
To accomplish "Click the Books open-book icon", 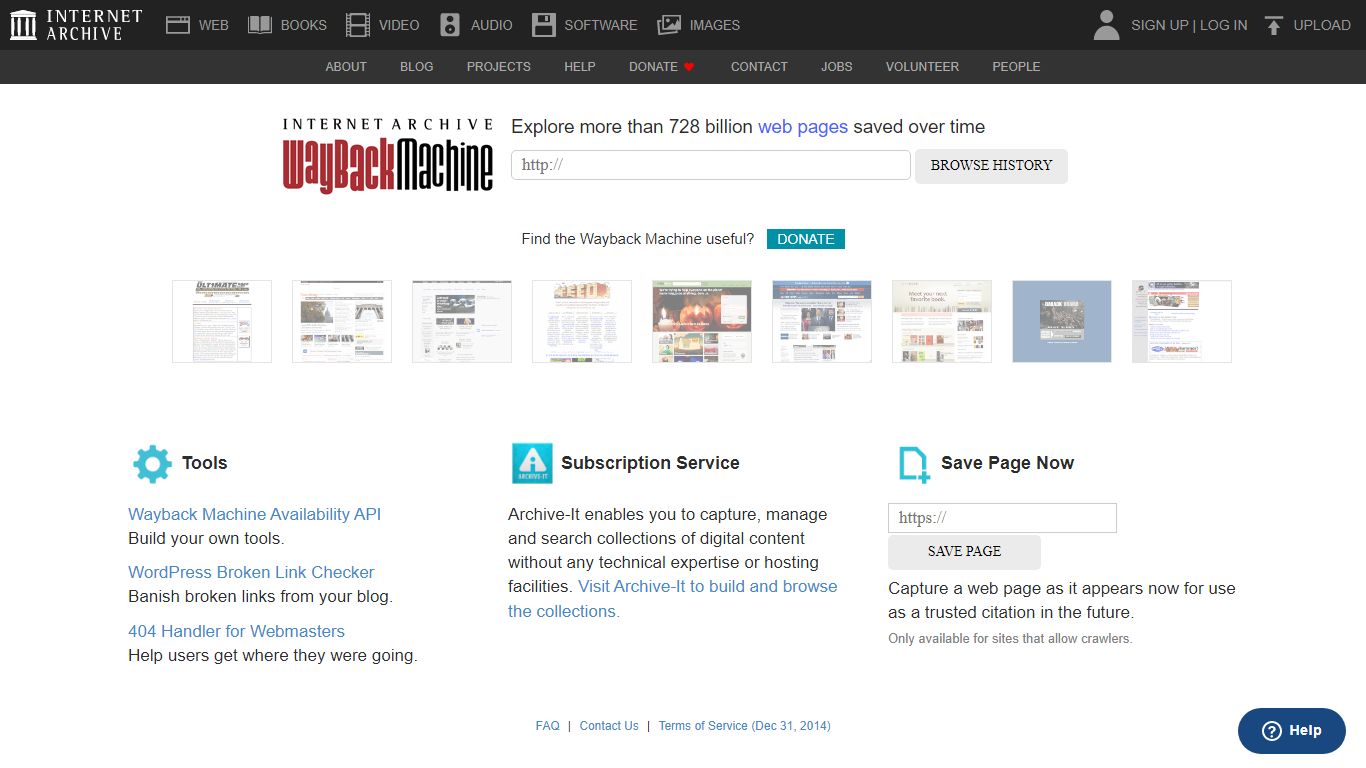I will tap(260, 25).
